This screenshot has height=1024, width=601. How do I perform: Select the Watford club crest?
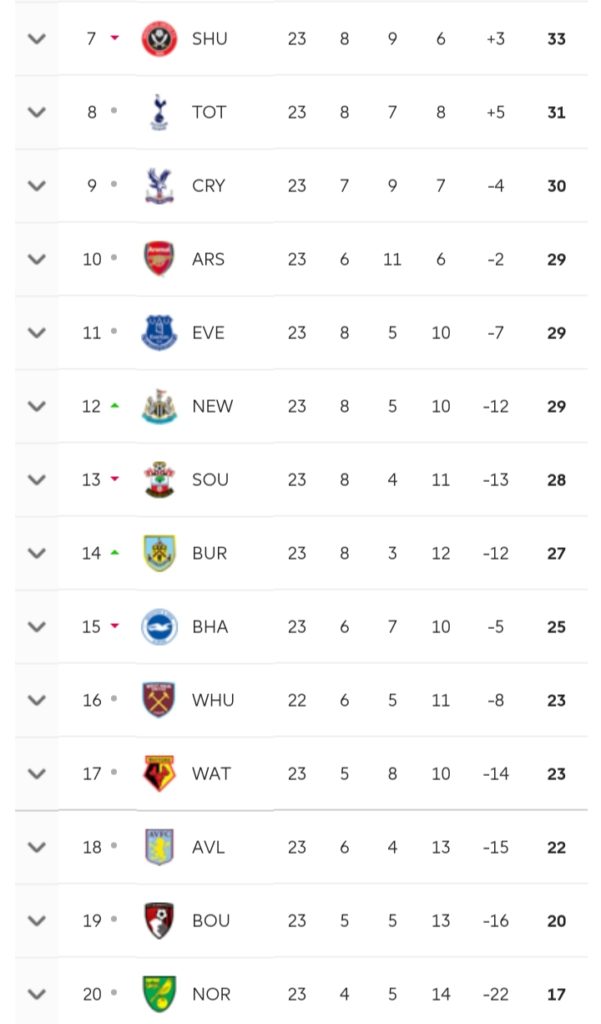[159, 774]
